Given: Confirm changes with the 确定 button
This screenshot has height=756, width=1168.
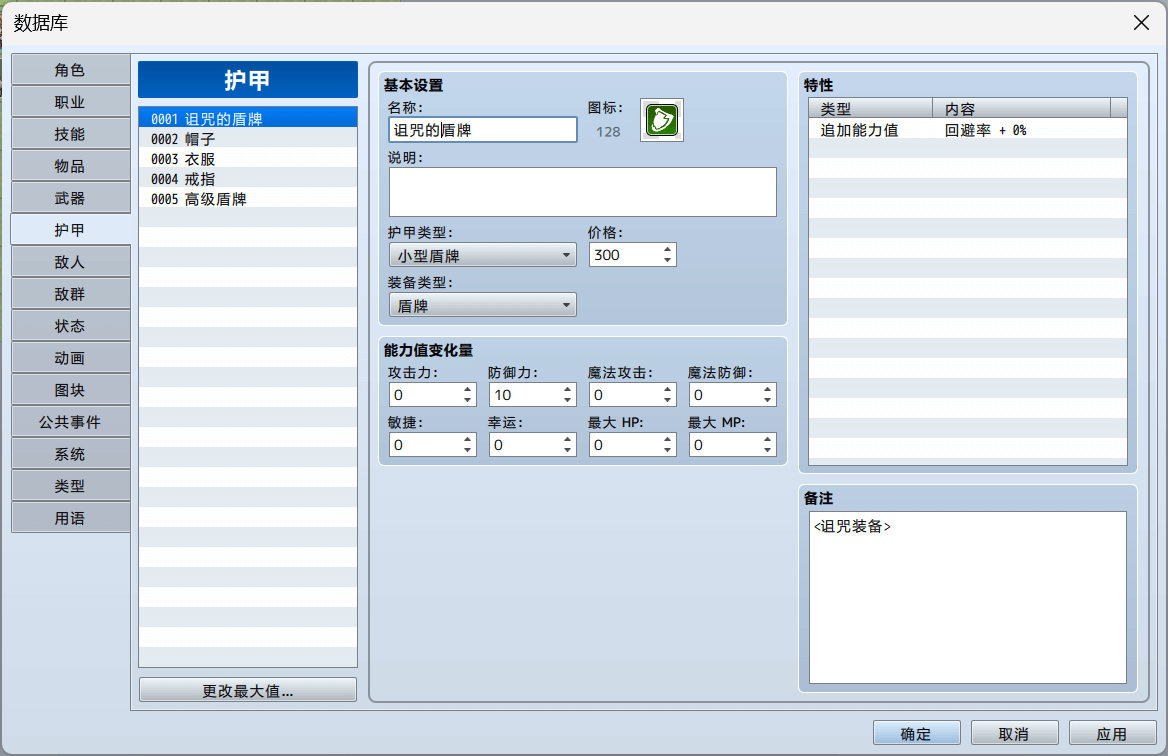Looking at the screenshot, I should pos(916,732).
